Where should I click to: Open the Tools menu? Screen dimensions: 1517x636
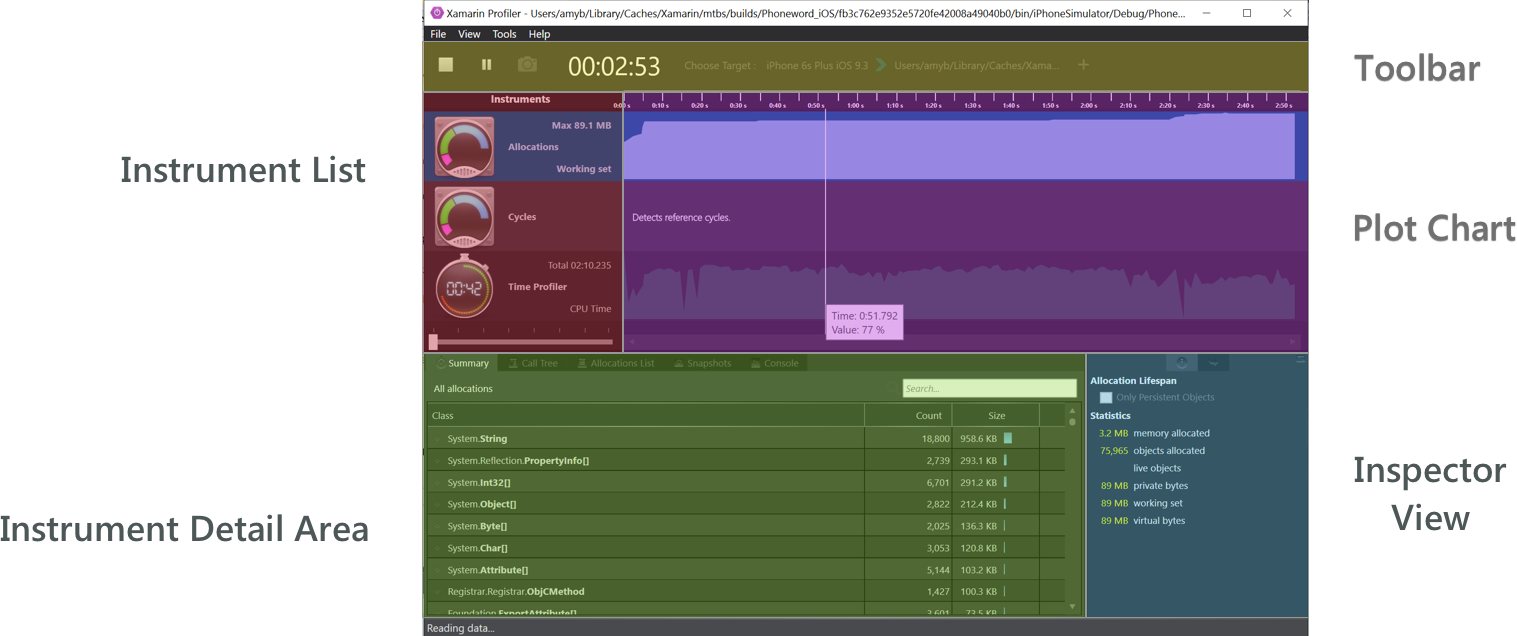click(504, 34)
